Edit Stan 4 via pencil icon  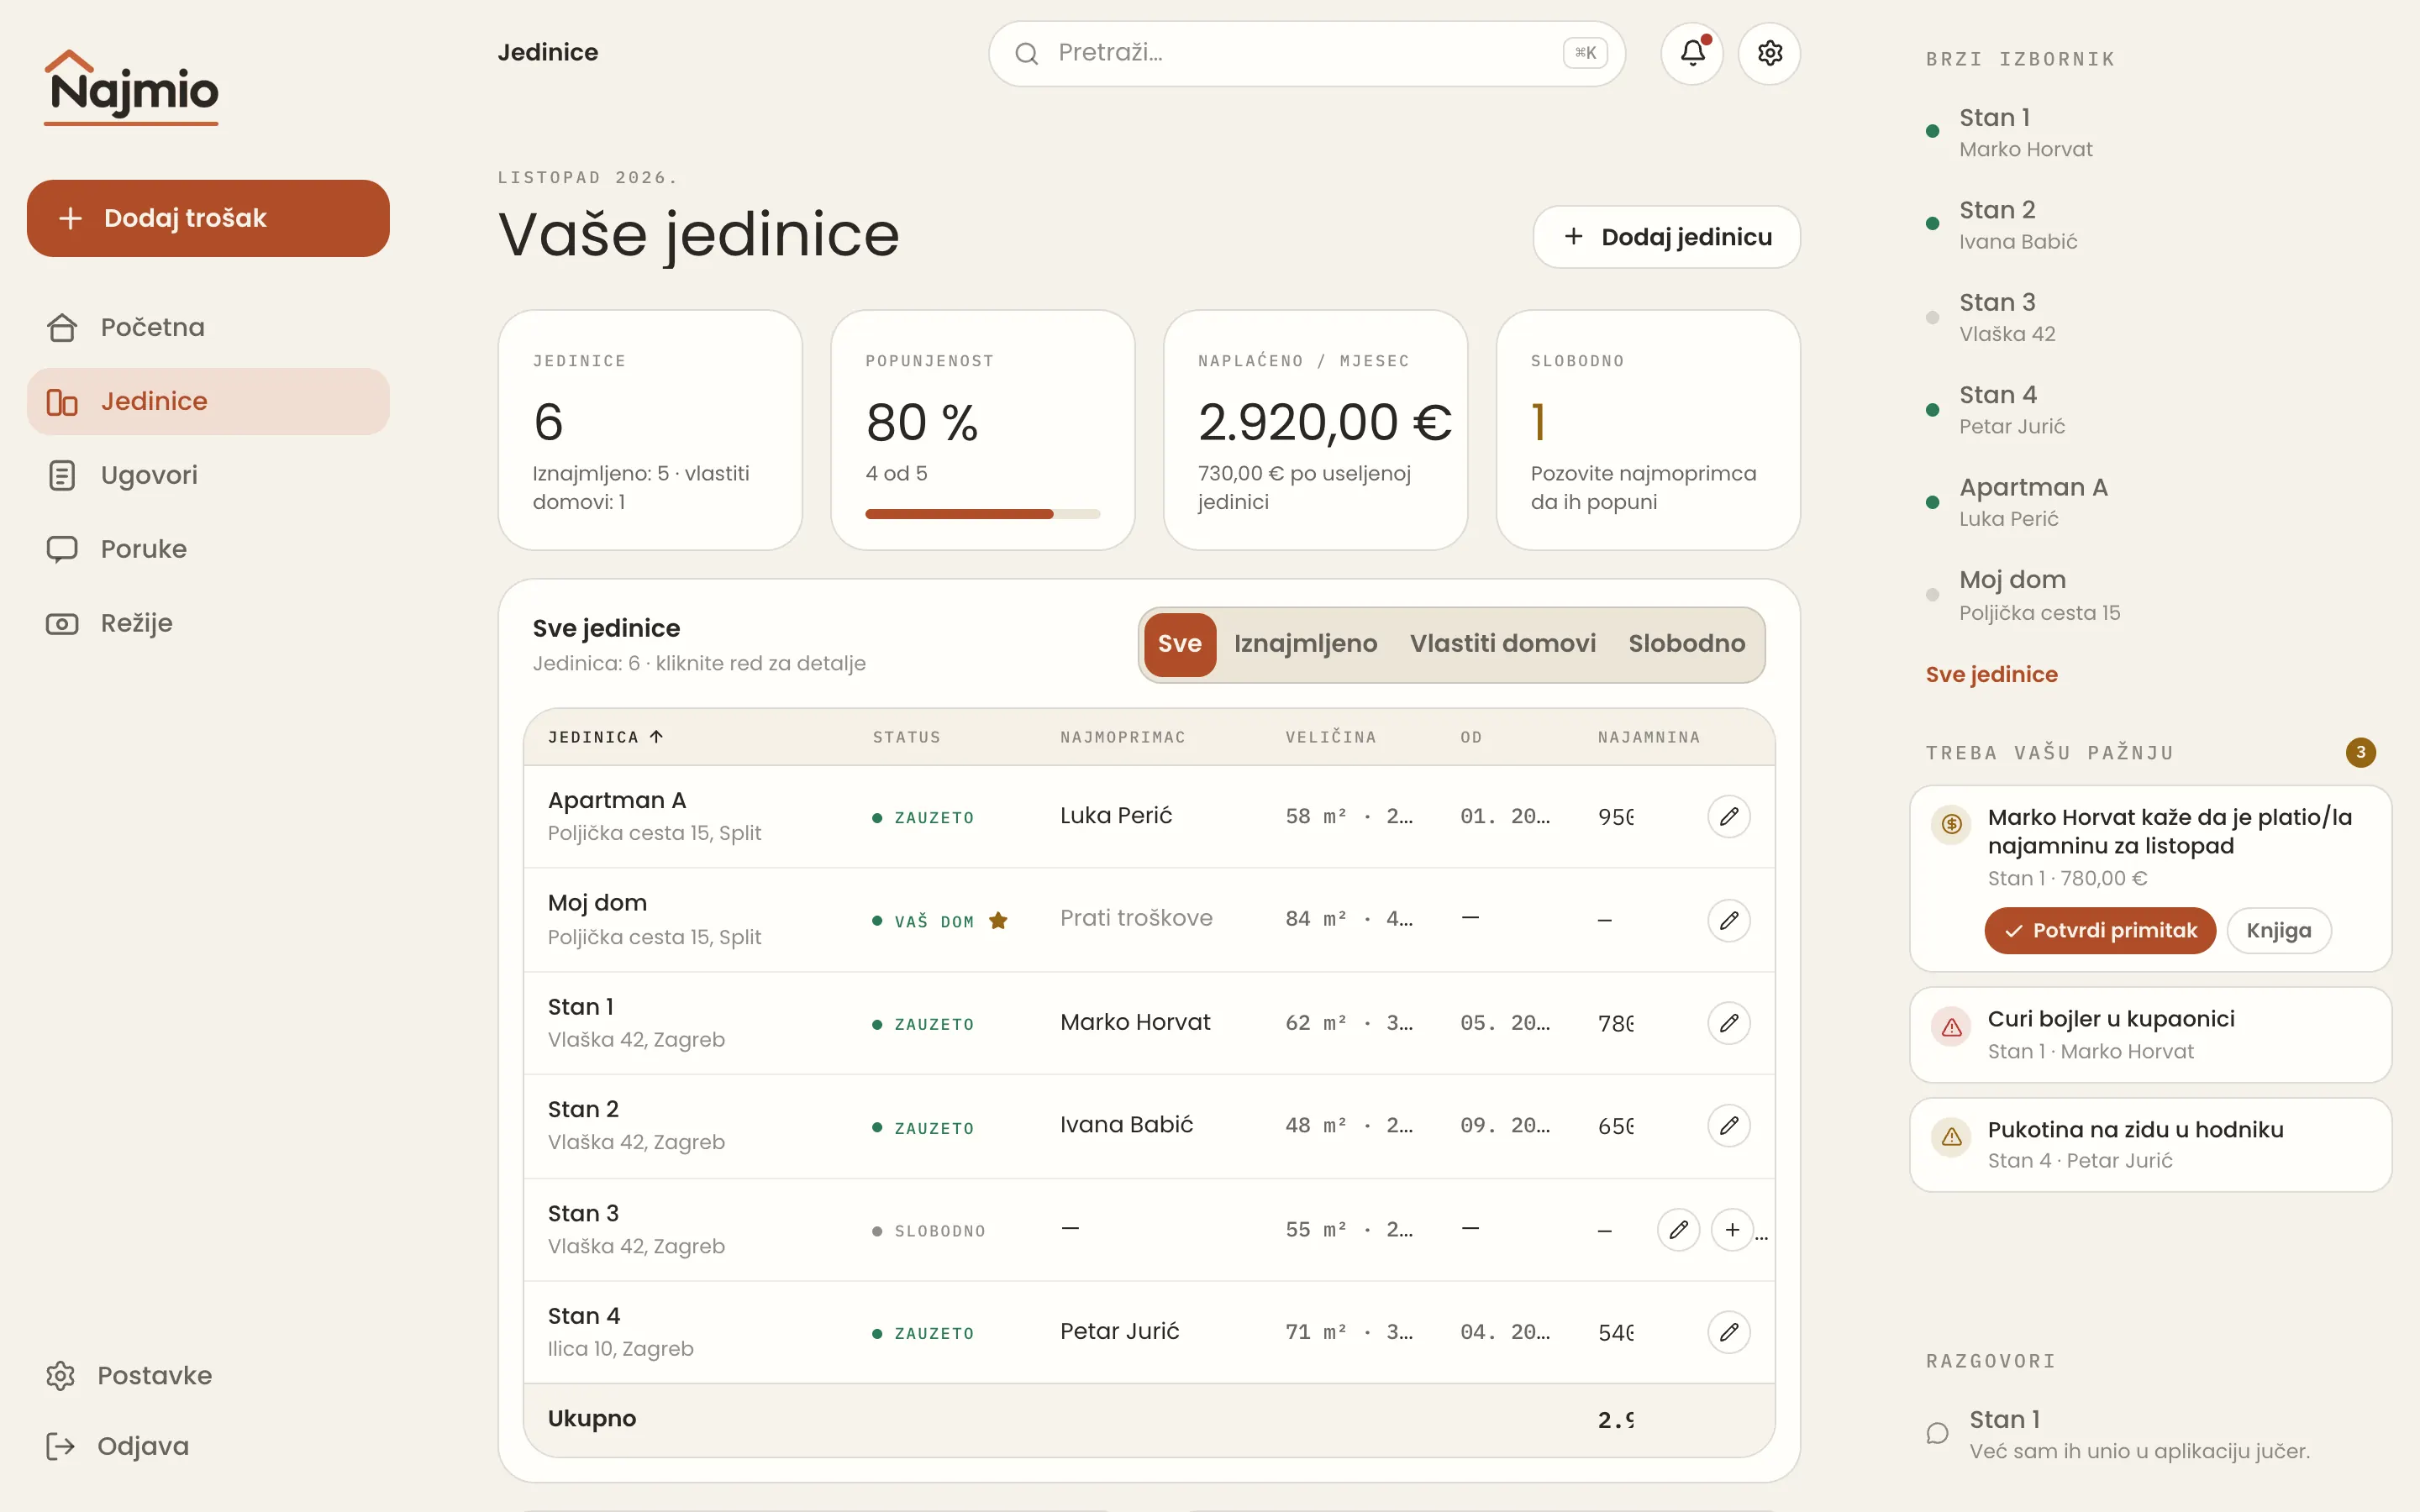click(1728, 1332)
